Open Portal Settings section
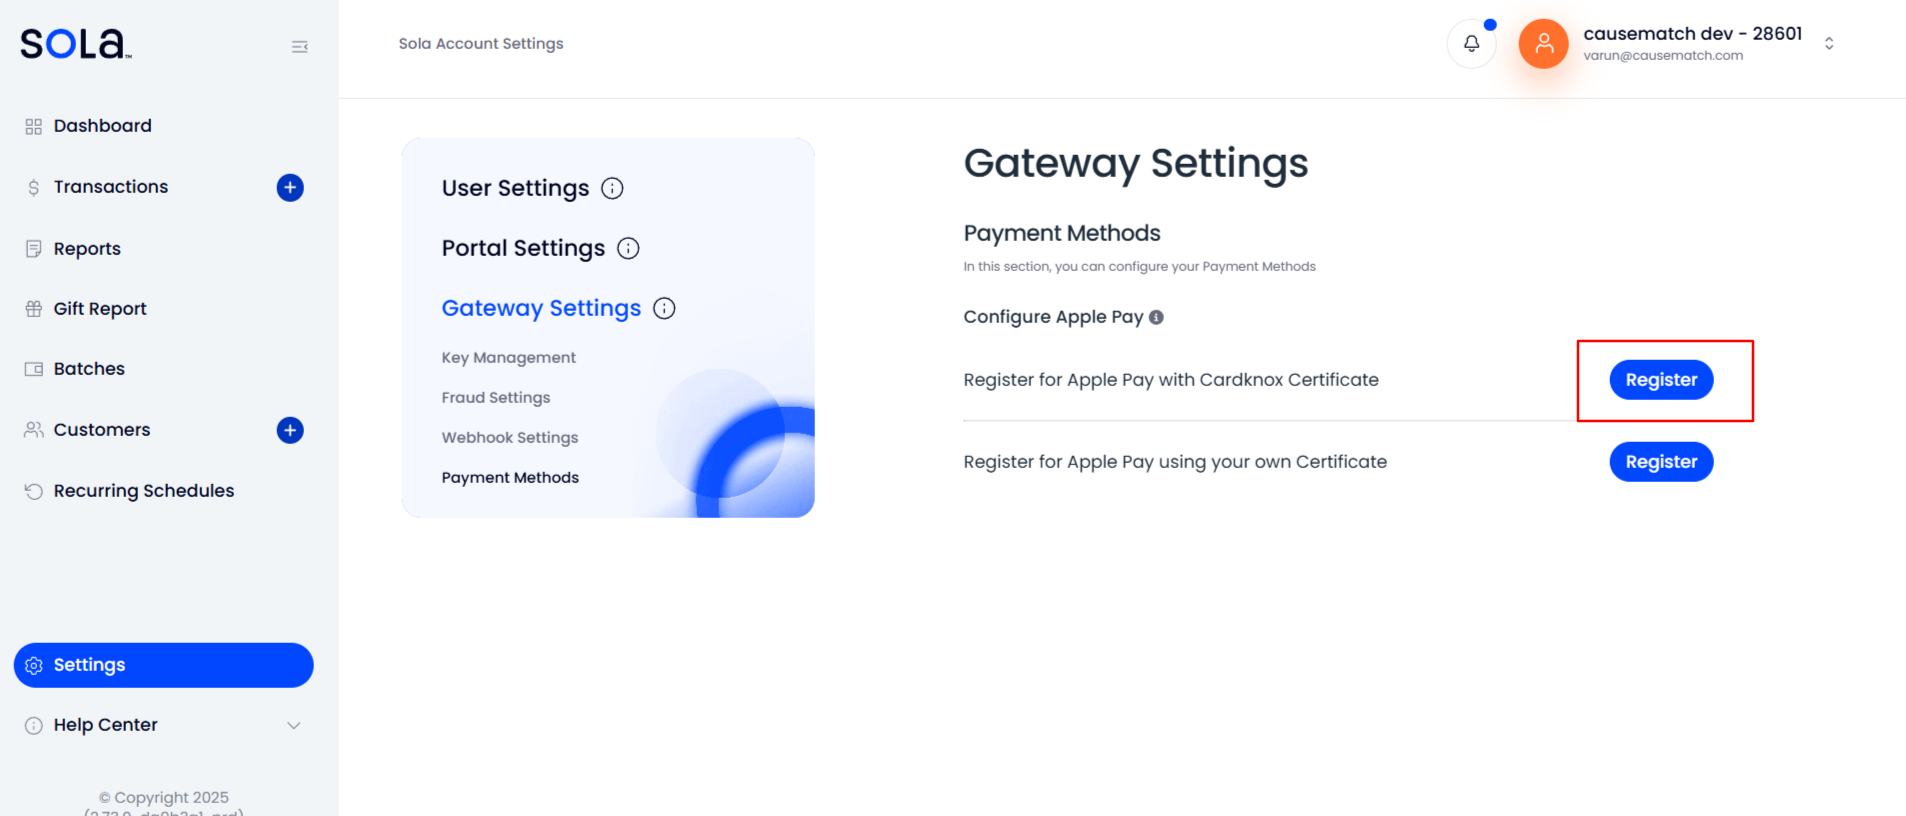 (x=523, y=248)
